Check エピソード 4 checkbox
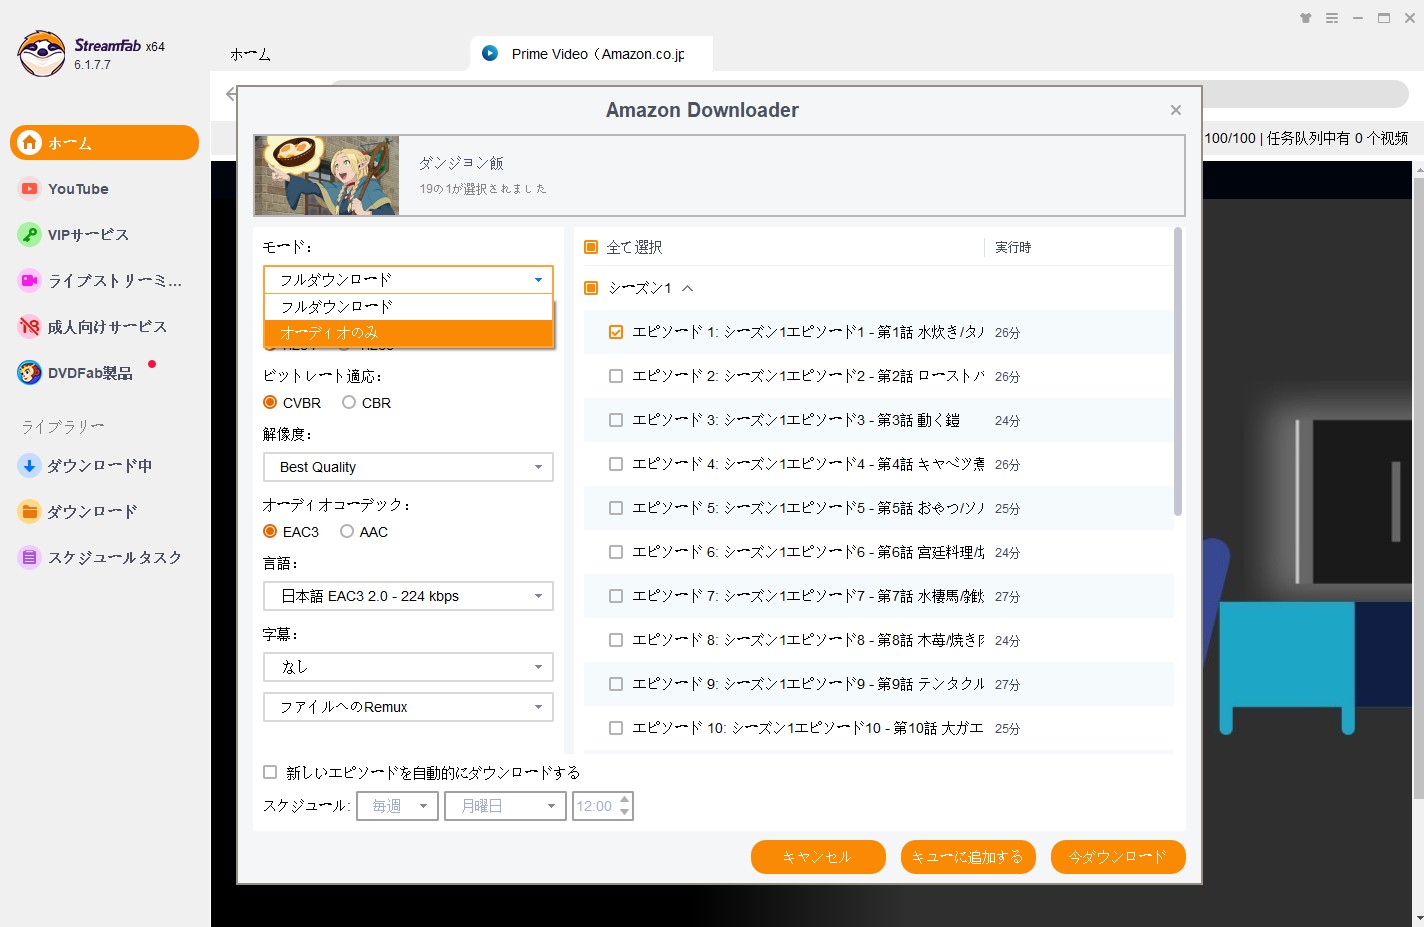The image size is (1424, 927). 616,464
